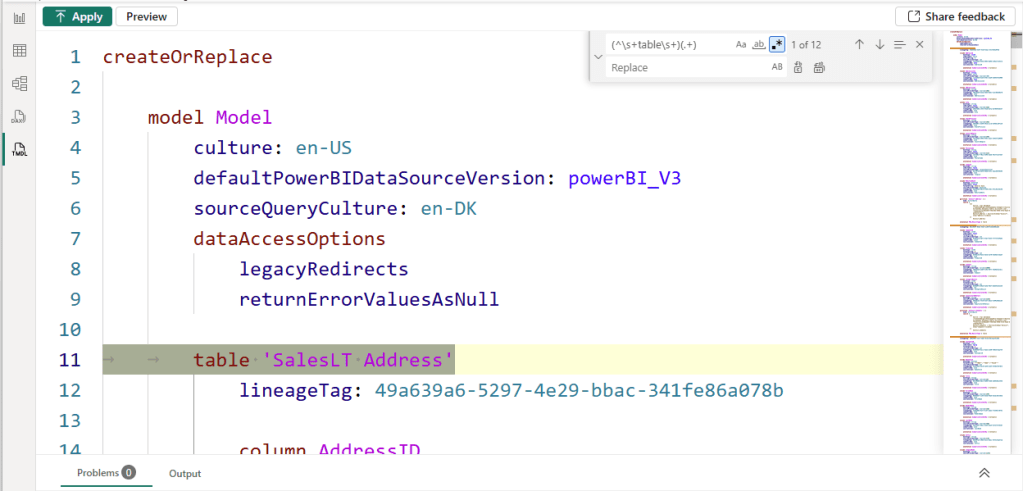Click Replace All icon
The height and width of the screenshot is (491, 1023).
819,67
